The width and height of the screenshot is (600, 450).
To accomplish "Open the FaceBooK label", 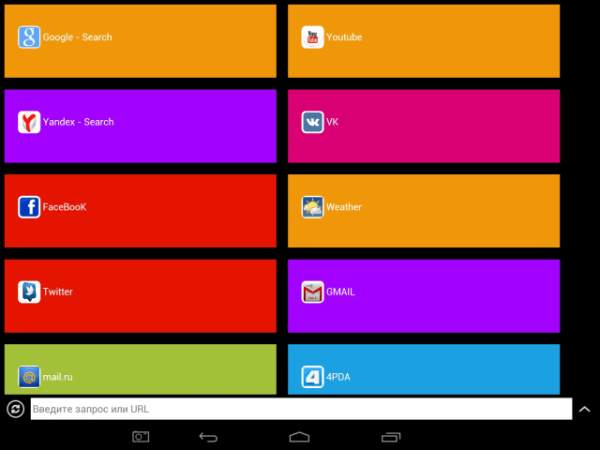I will 64,207.
